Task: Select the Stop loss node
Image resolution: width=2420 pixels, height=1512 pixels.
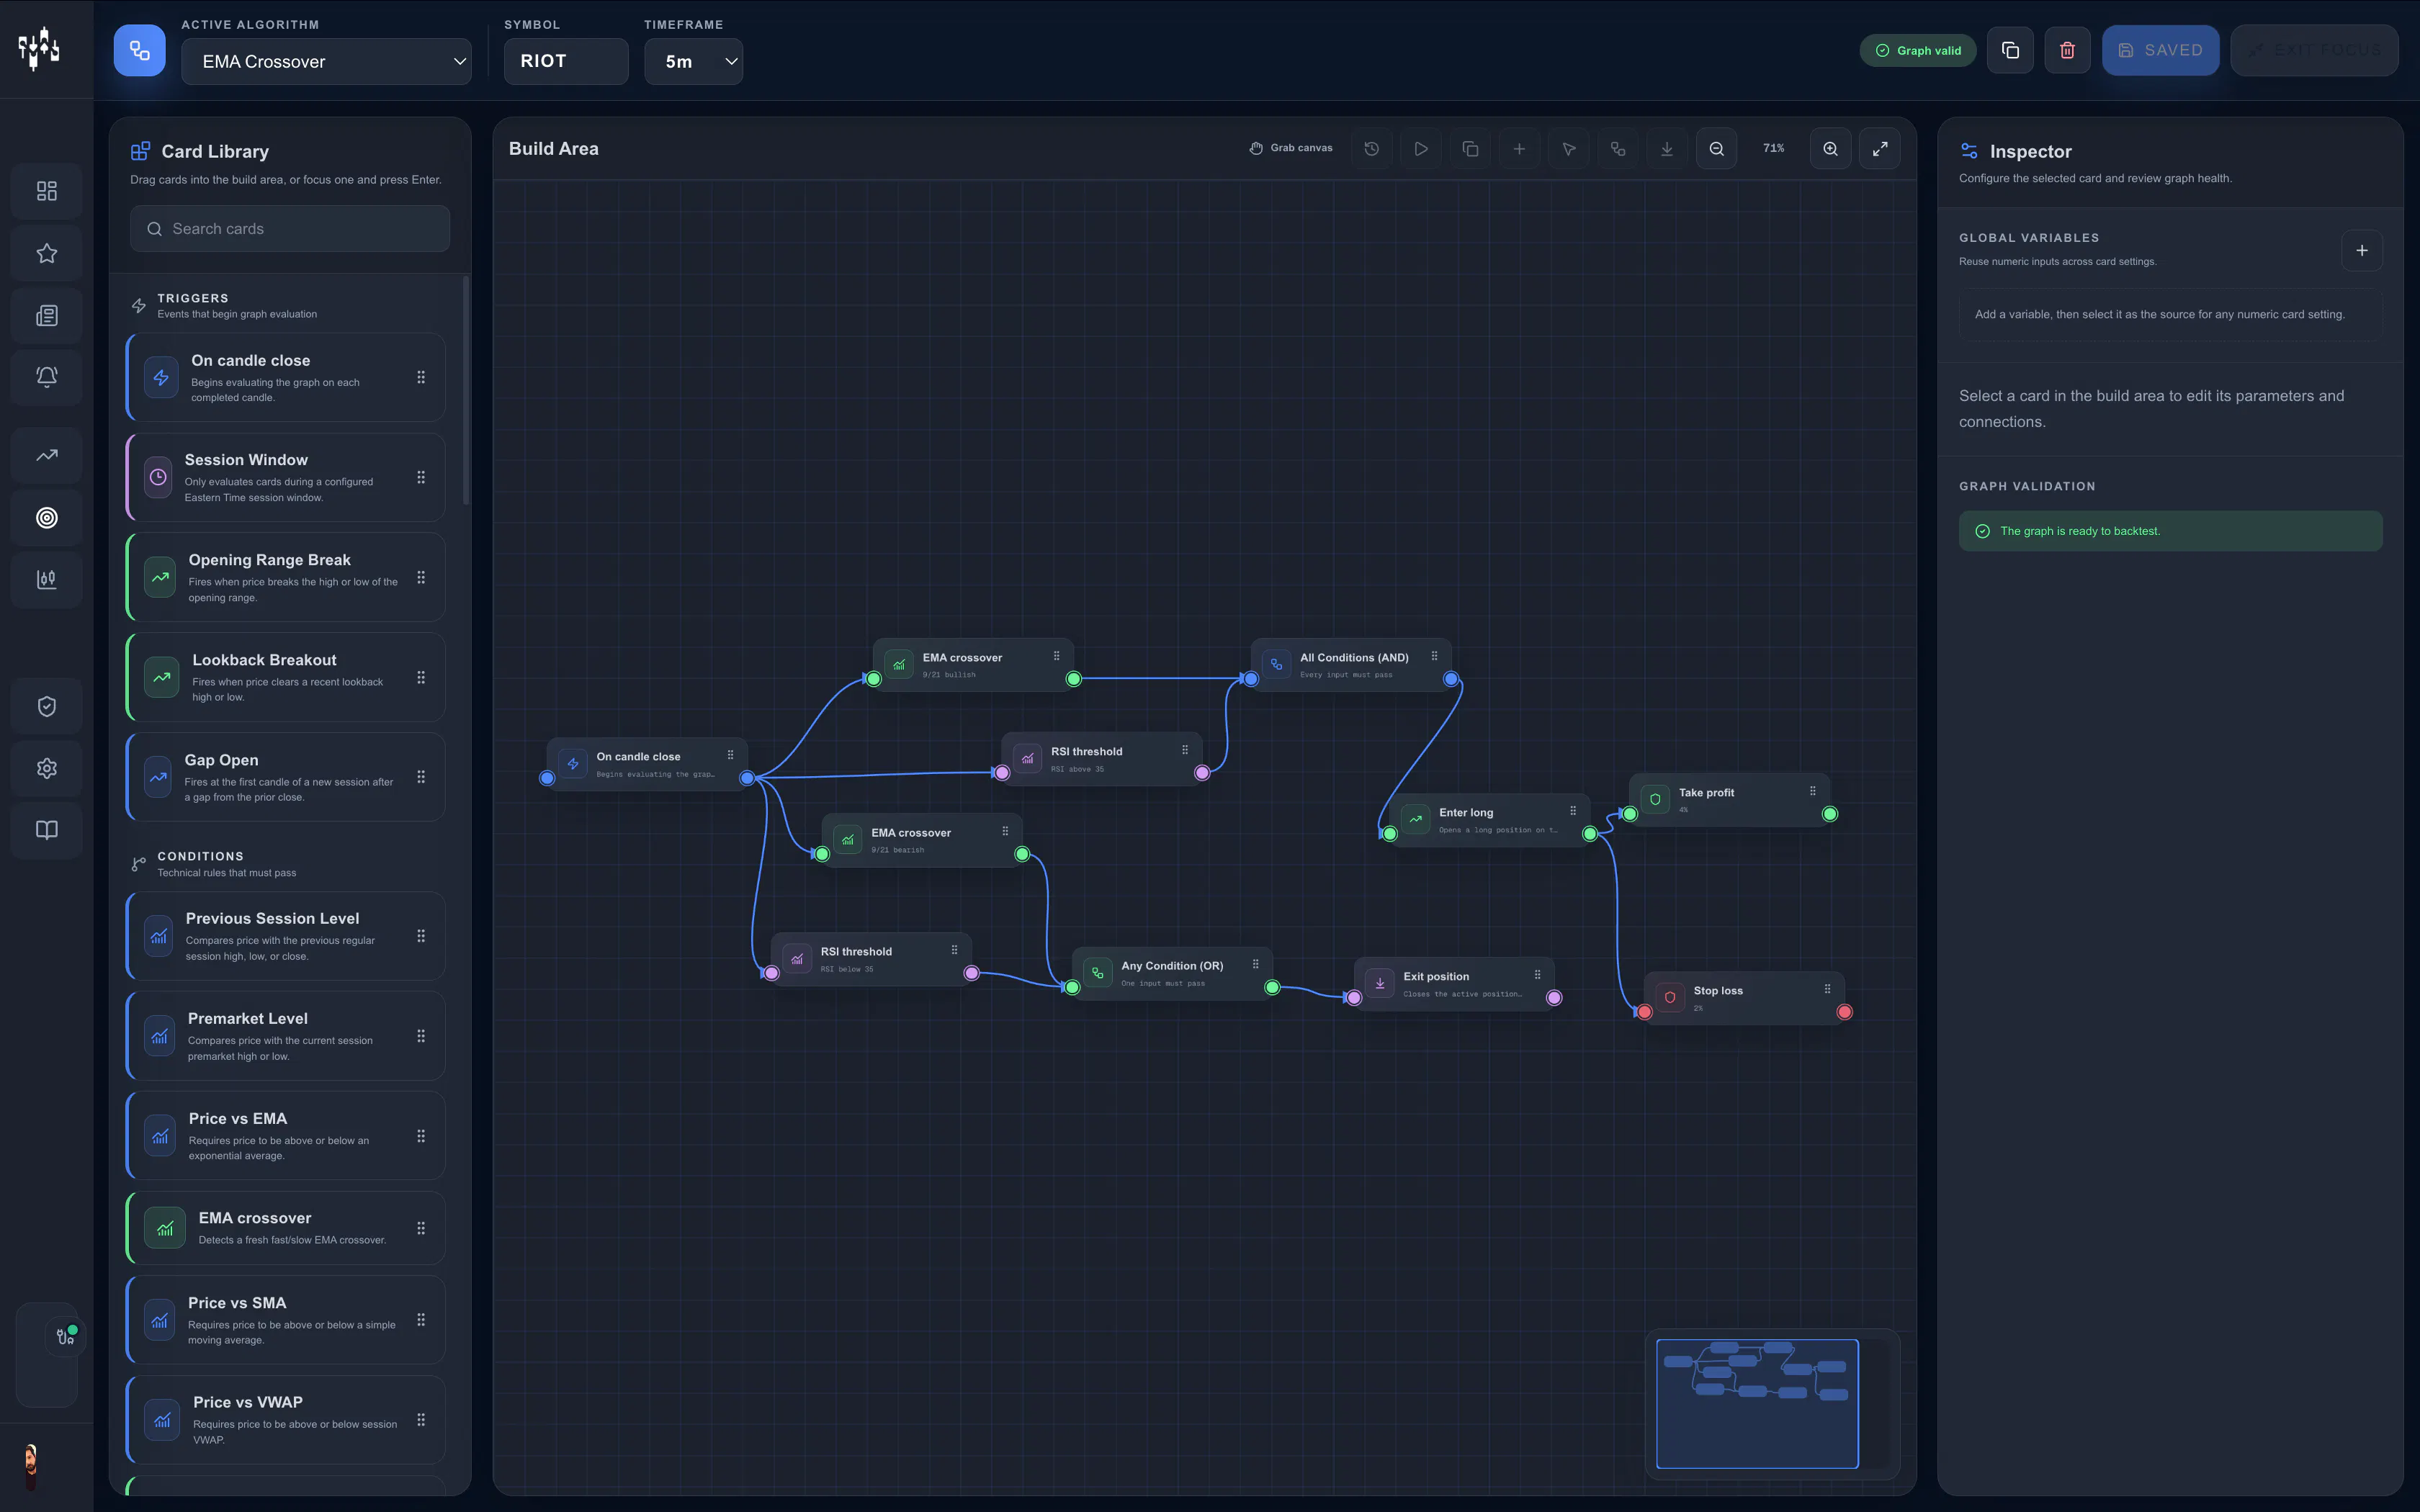Action: pyautogui.click(x=1745, y=998)
